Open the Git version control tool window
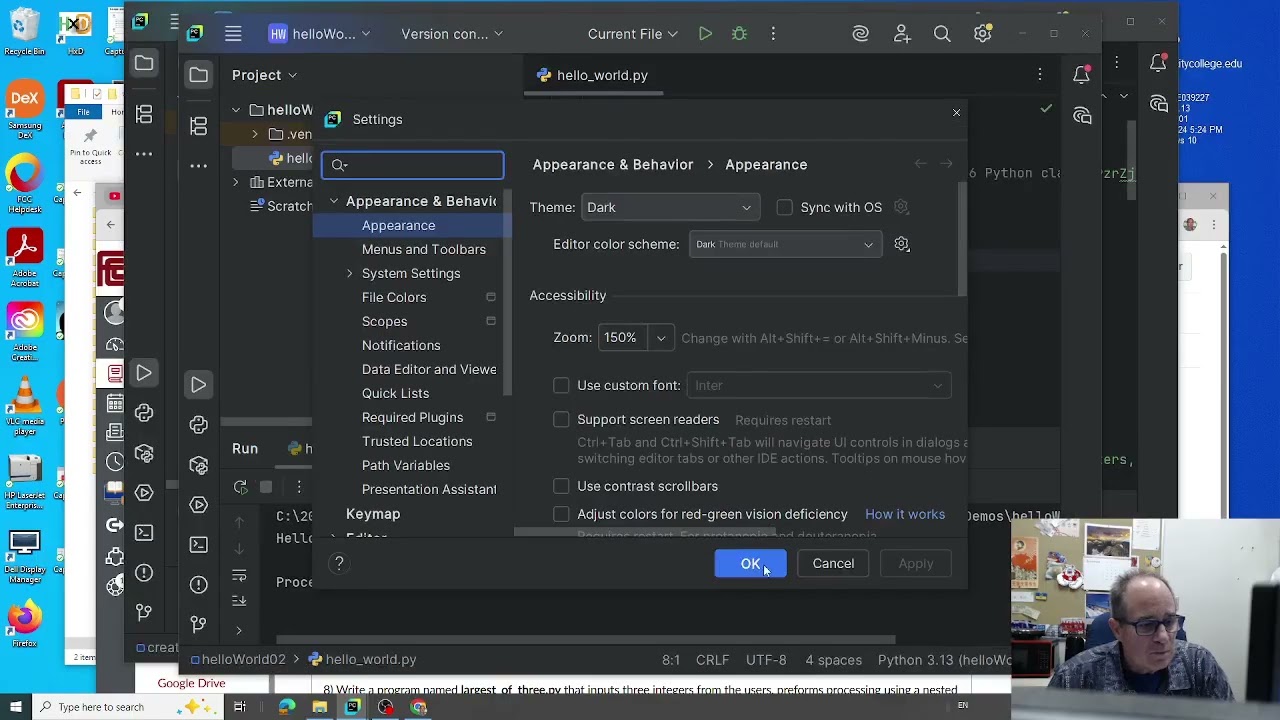1280x720 pixels. (198, 625)
